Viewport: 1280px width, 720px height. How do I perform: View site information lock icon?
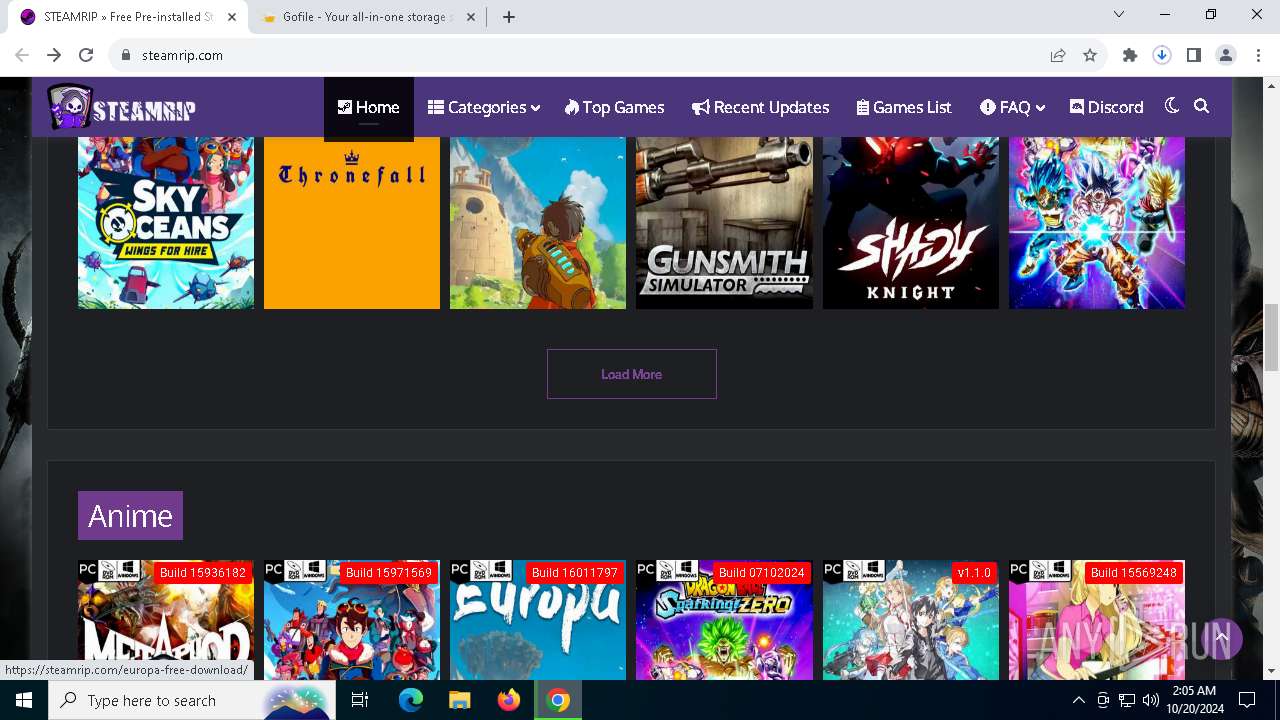[x=126, y=55]
